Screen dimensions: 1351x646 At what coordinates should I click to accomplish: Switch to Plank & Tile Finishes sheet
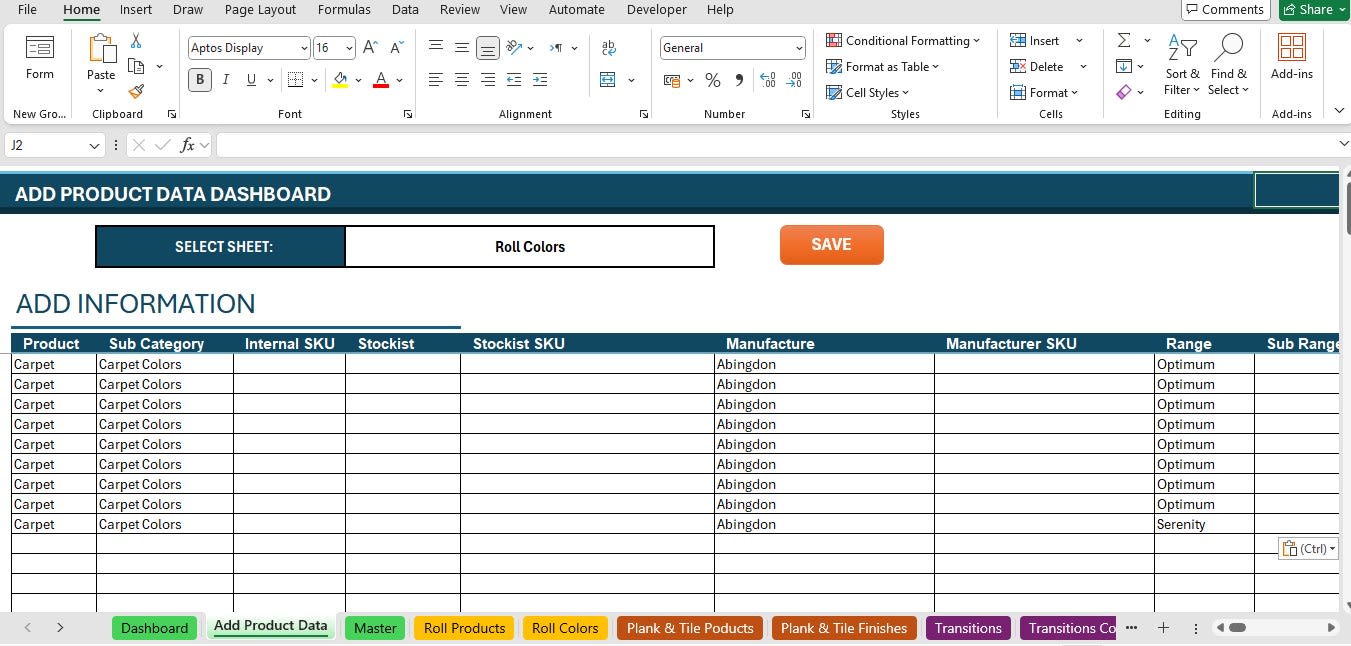(x=844, y=628)
